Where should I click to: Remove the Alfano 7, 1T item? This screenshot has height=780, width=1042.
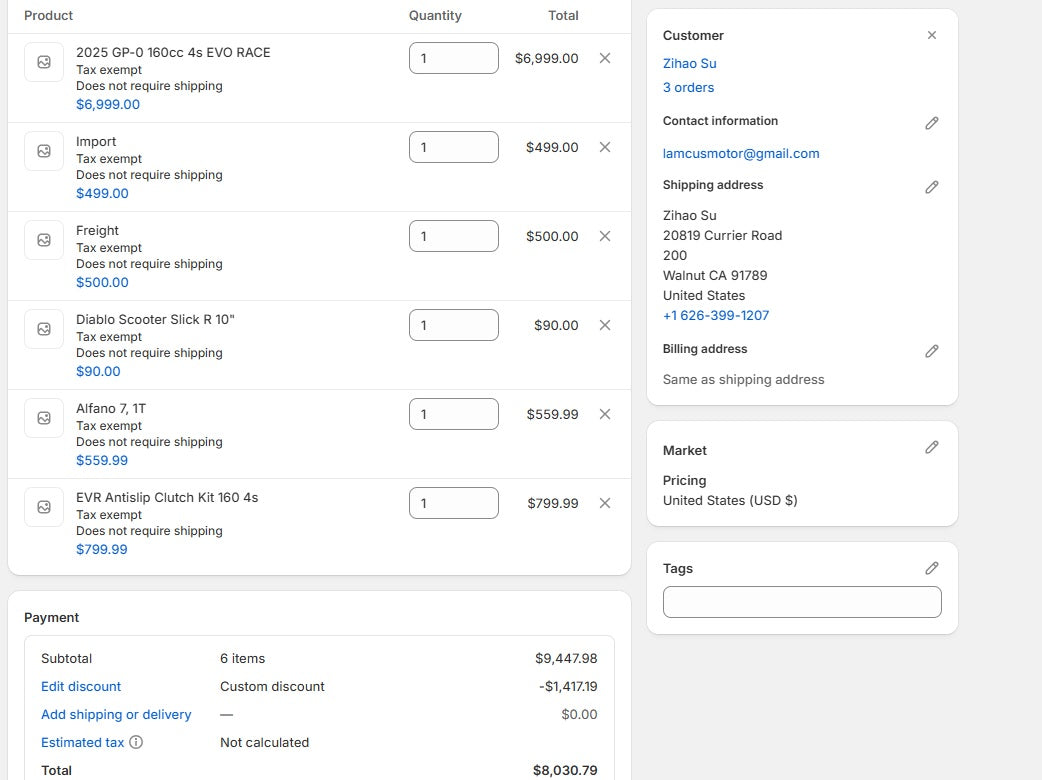coord(605,415)
